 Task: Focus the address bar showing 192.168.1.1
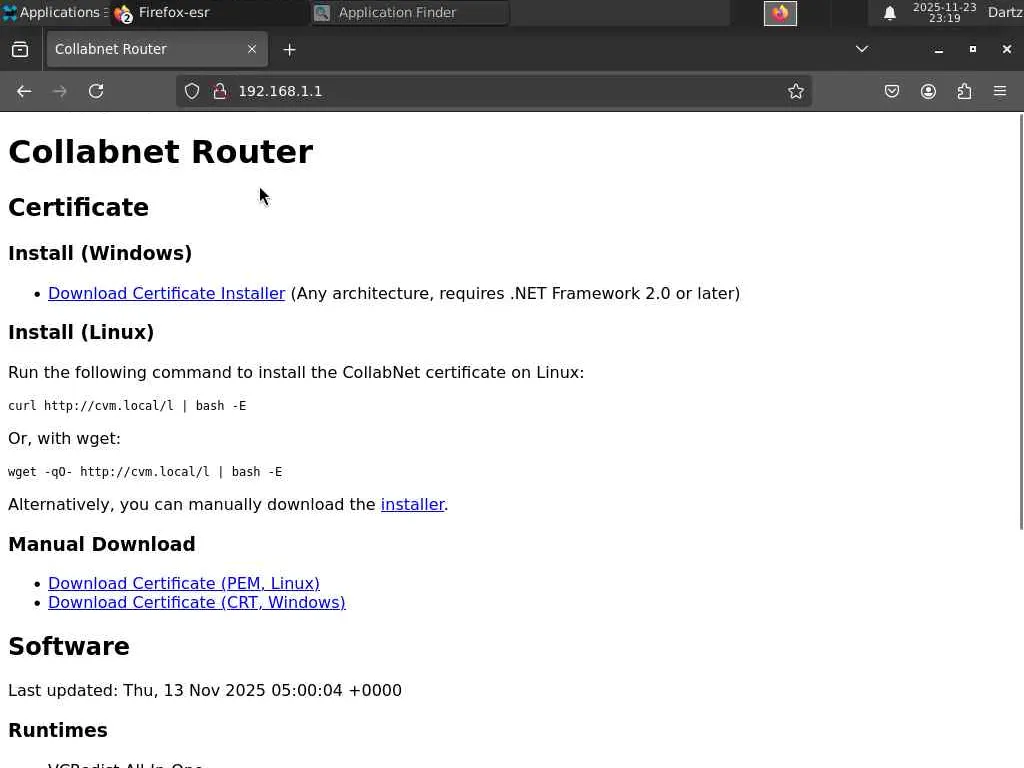[x=494, y=91]
